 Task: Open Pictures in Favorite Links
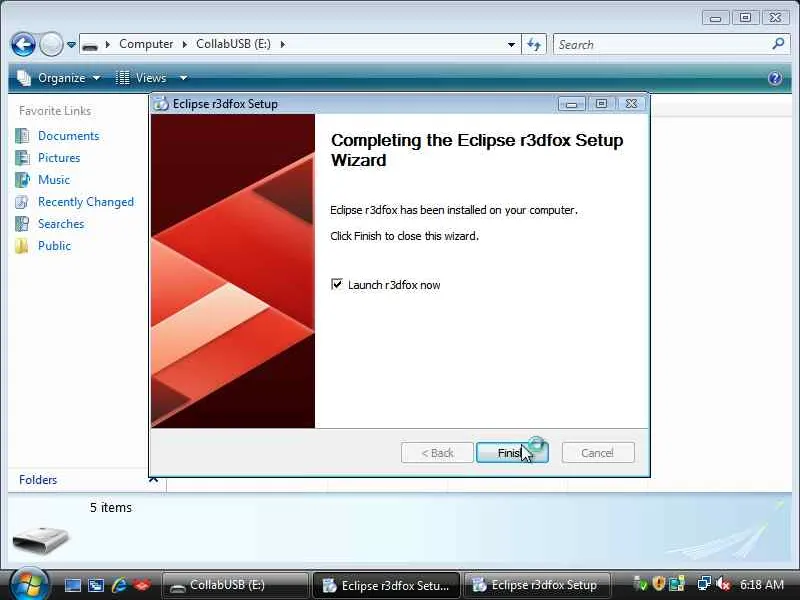[59, 158]
